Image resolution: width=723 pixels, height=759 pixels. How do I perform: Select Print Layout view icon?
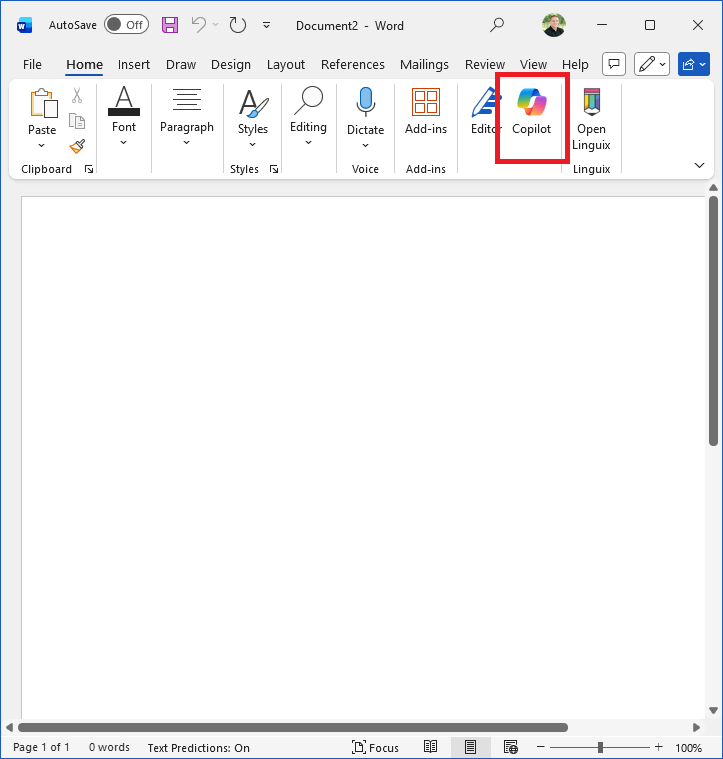470,747
